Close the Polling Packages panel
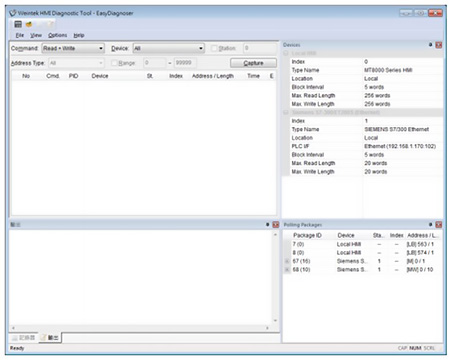Image resolution: width=450 pixels, height=364 pixels. 439,225
